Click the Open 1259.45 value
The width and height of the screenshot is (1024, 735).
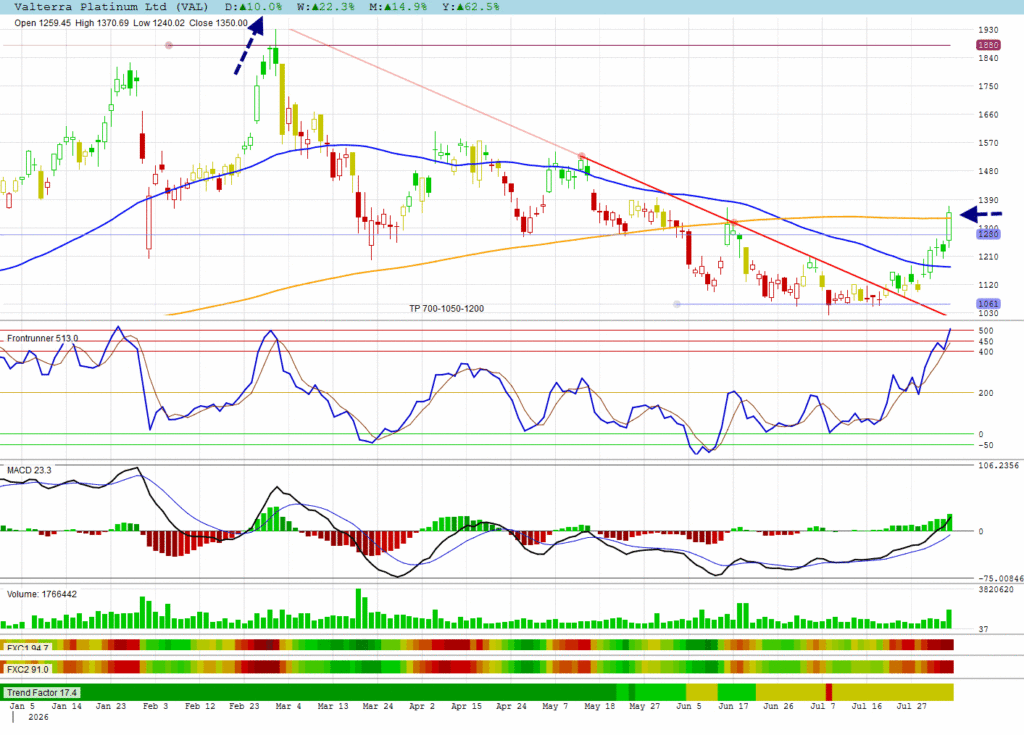(x=42, y=23)
